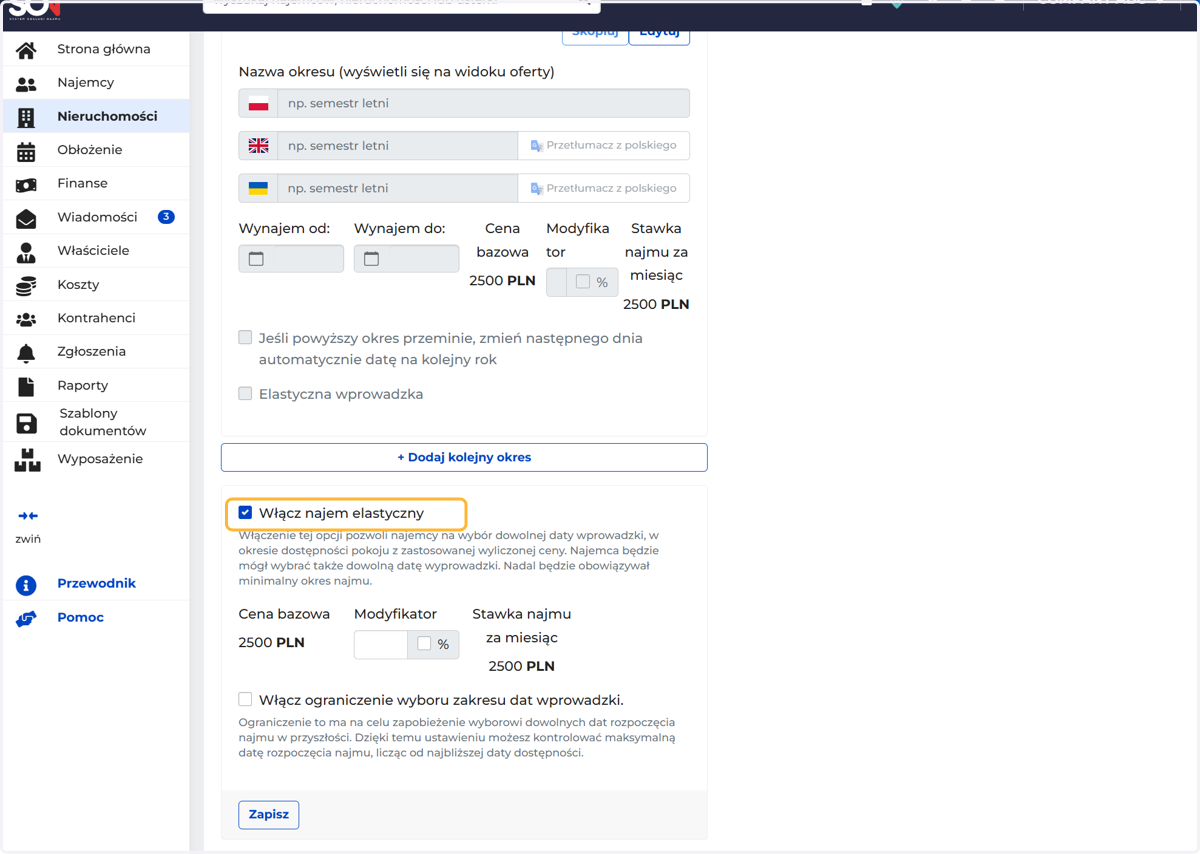This screenshot has width=1200, height=854.
Task: Focus the Ukrainian period name field
Action: pos(398,188)
